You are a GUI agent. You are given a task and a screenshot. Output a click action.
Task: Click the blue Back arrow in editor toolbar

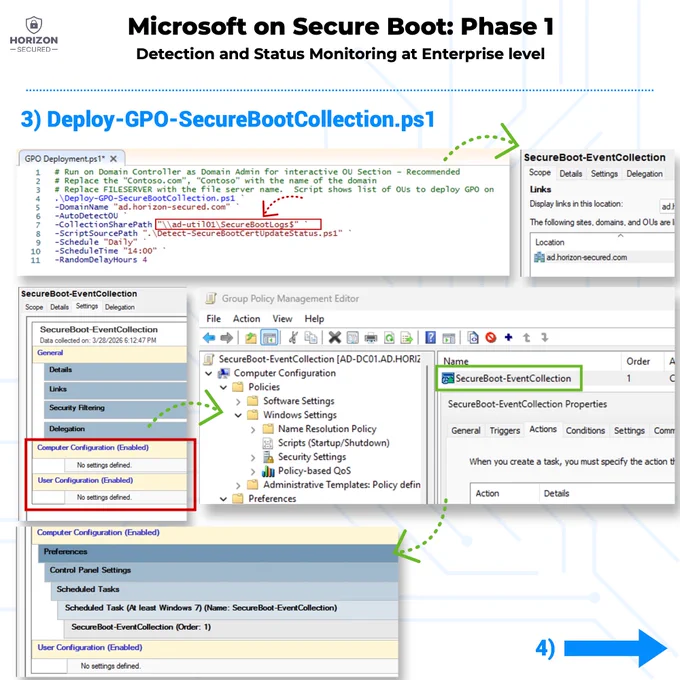[209, 337]
